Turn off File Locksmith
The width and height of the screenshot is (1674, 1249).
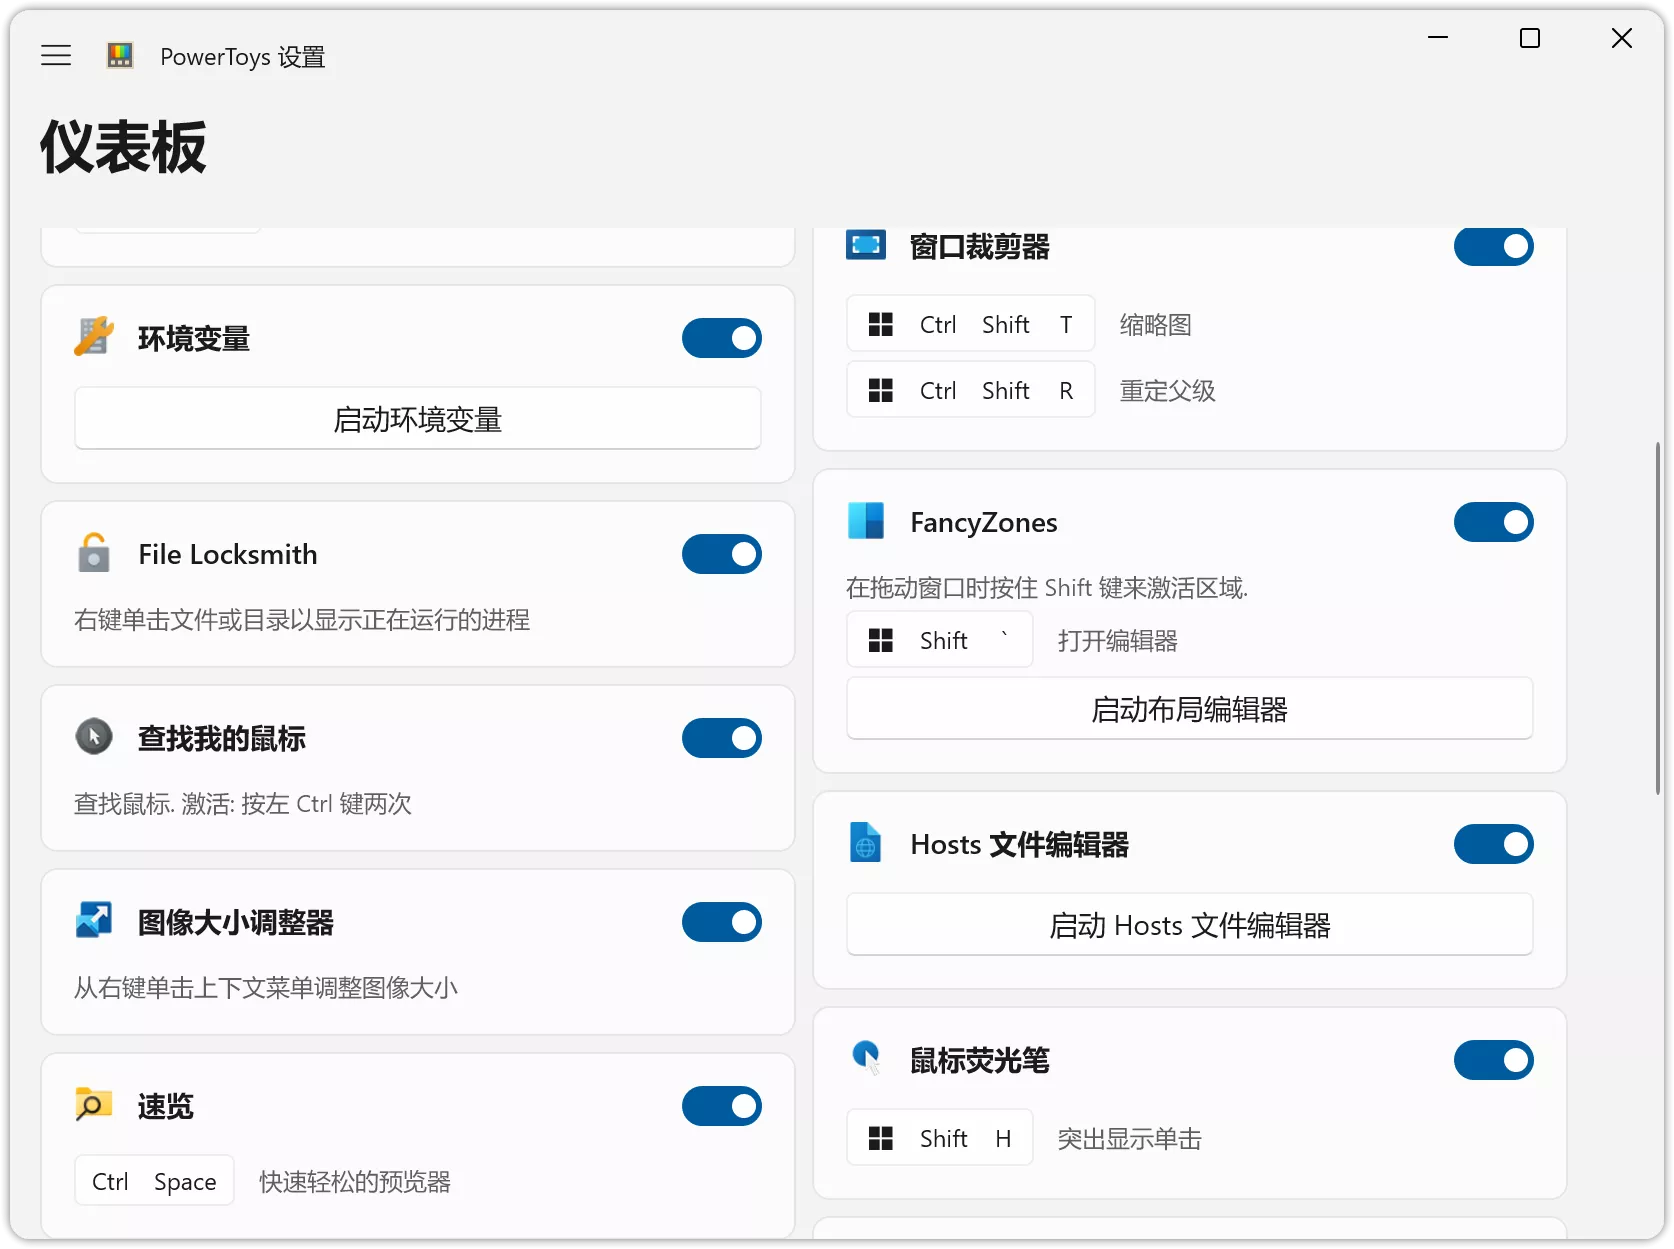(721, 554)
